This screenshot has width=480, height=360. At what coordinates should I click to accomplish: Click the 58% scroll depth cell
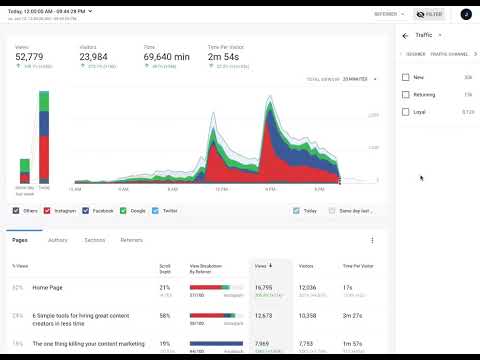pos(165,315)
